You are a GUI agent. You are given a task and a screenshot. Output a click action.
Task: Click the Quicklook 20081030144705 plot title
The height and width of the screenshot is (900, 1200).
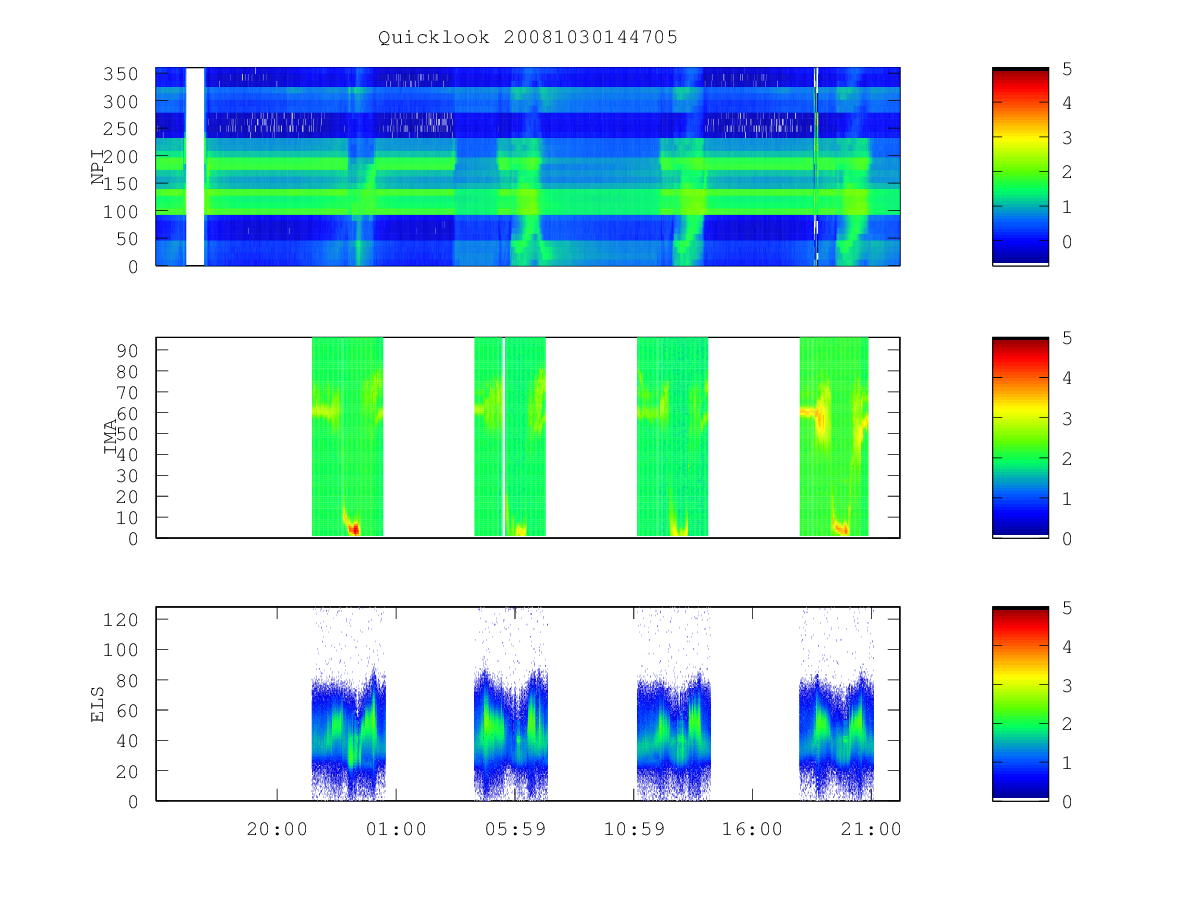tap(528, 38)
